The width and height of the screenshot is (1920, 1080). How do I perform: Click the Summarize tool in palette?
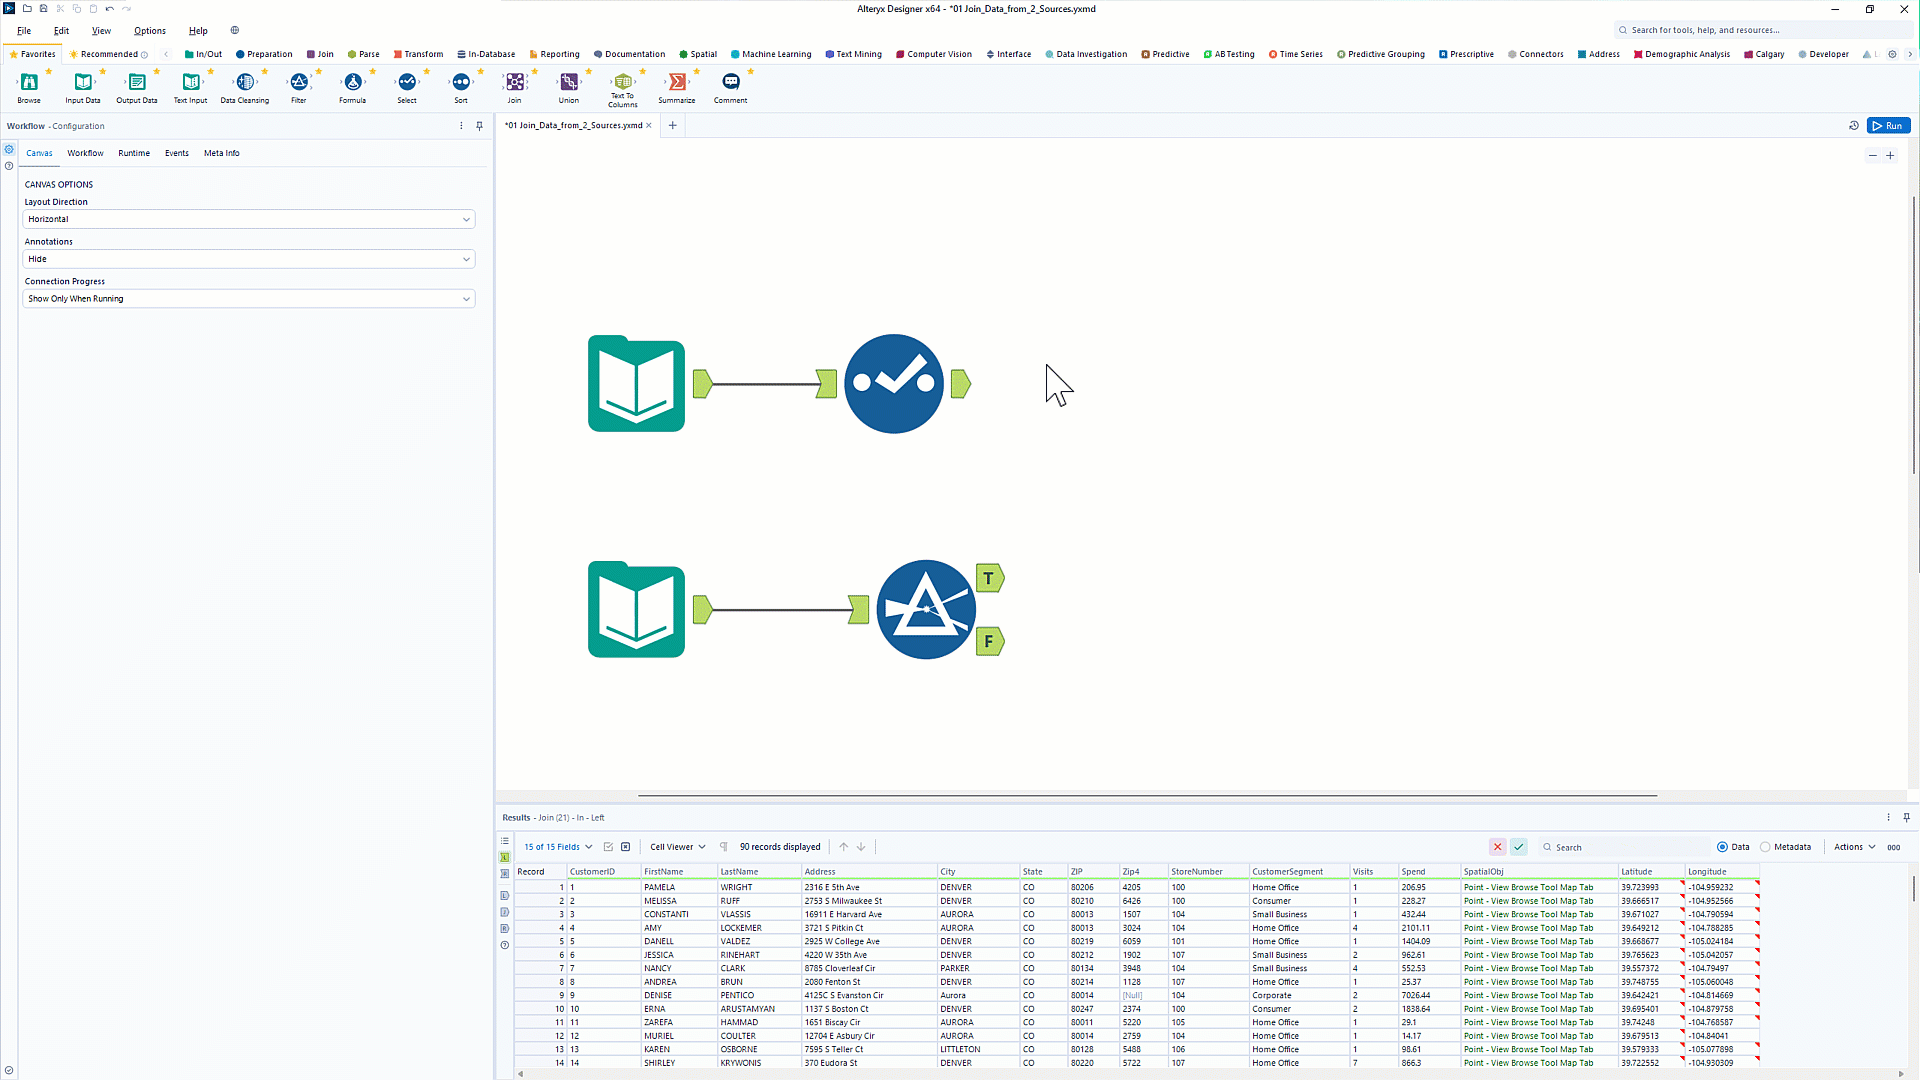click(x=677, y=83)
